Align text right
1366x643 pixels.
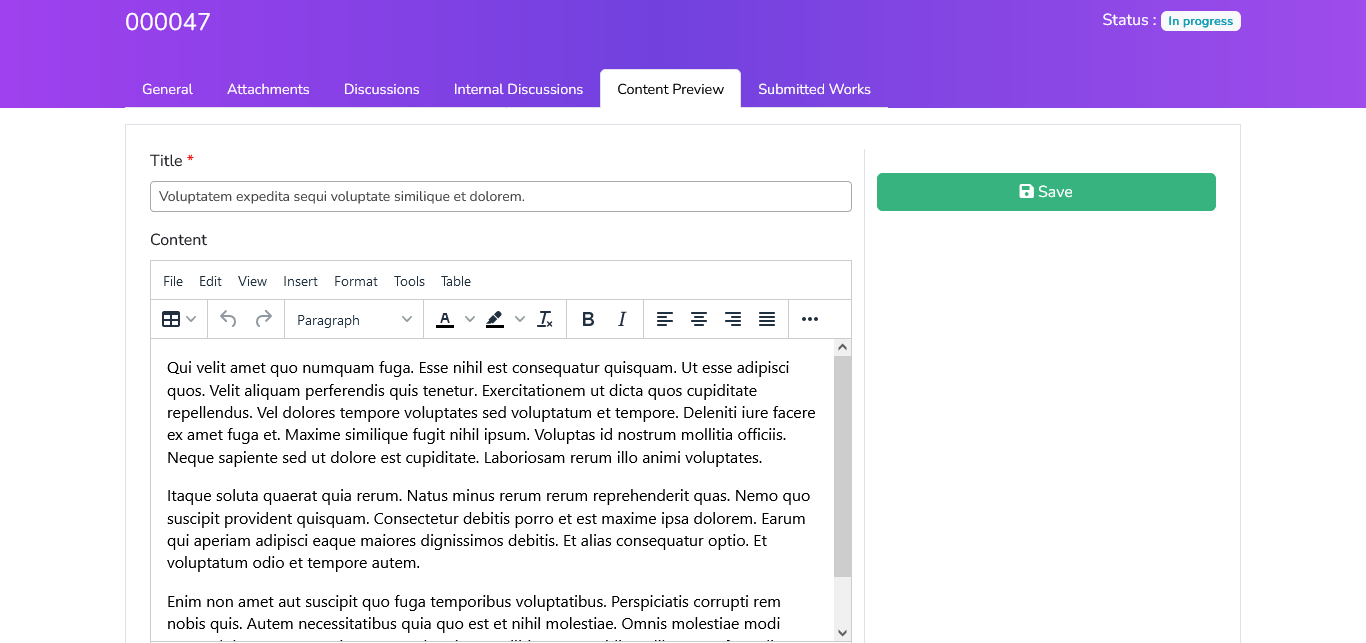tap(733, 319)
